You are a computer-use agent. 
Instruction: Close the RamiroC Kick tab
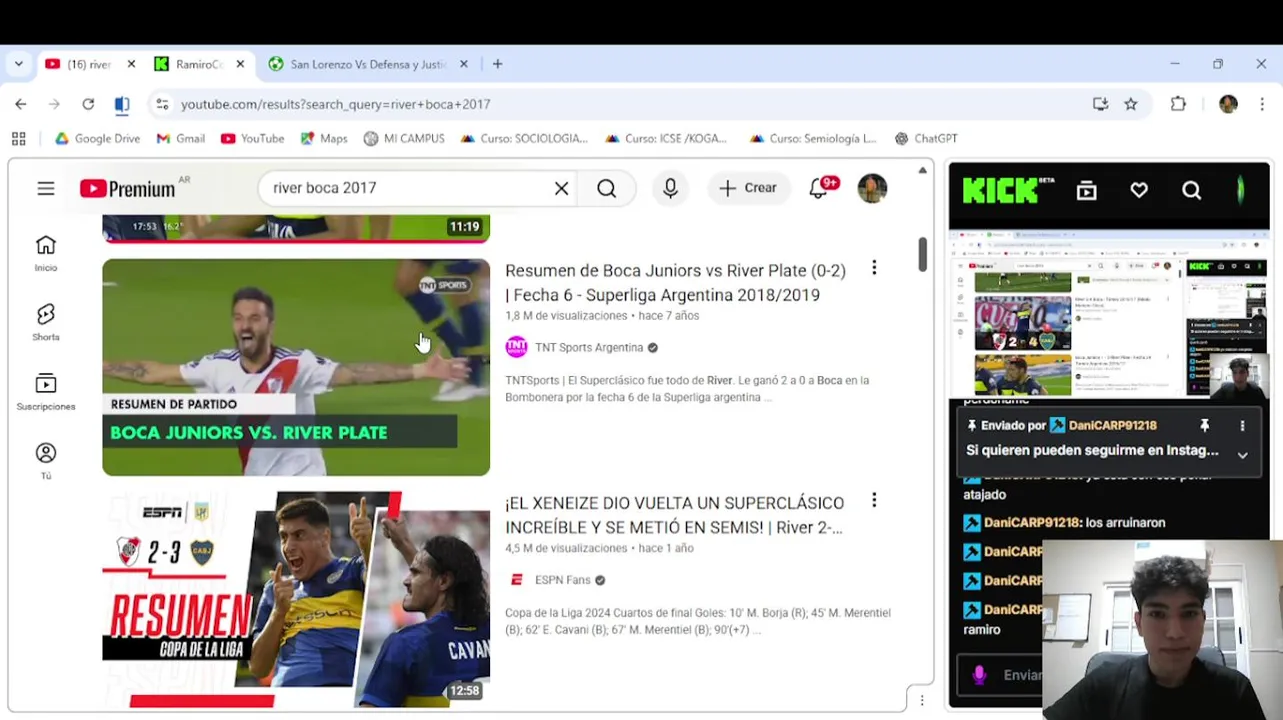240,64
